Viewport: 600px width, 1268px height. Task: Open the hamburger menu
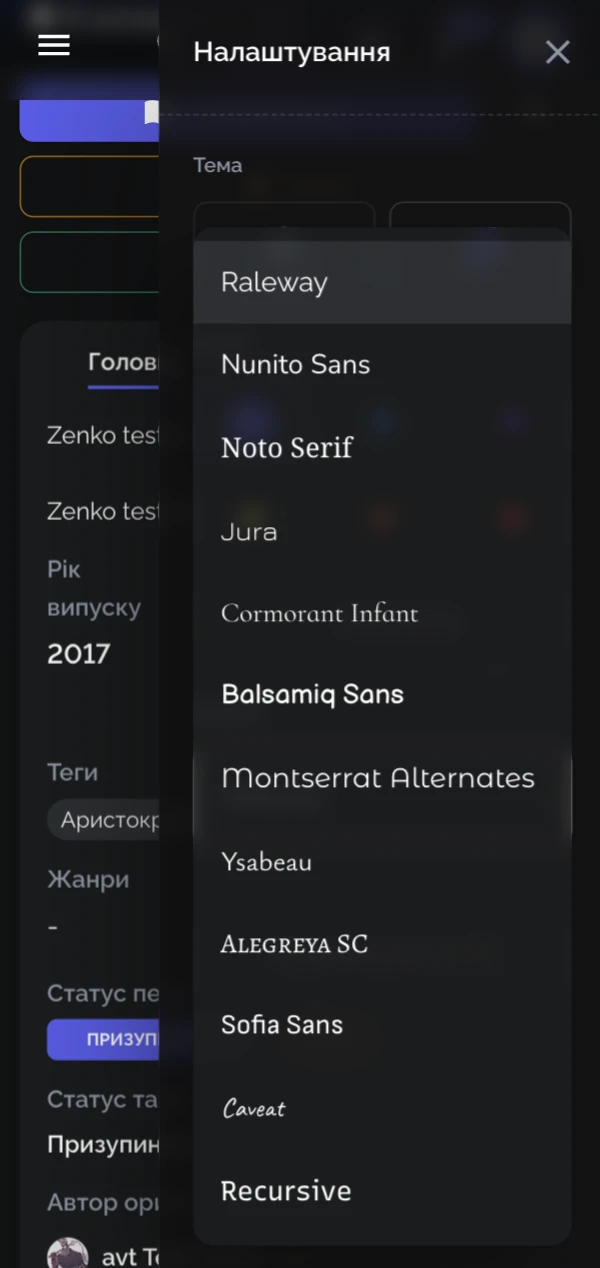pyautogui.click(x=54, y=45)
